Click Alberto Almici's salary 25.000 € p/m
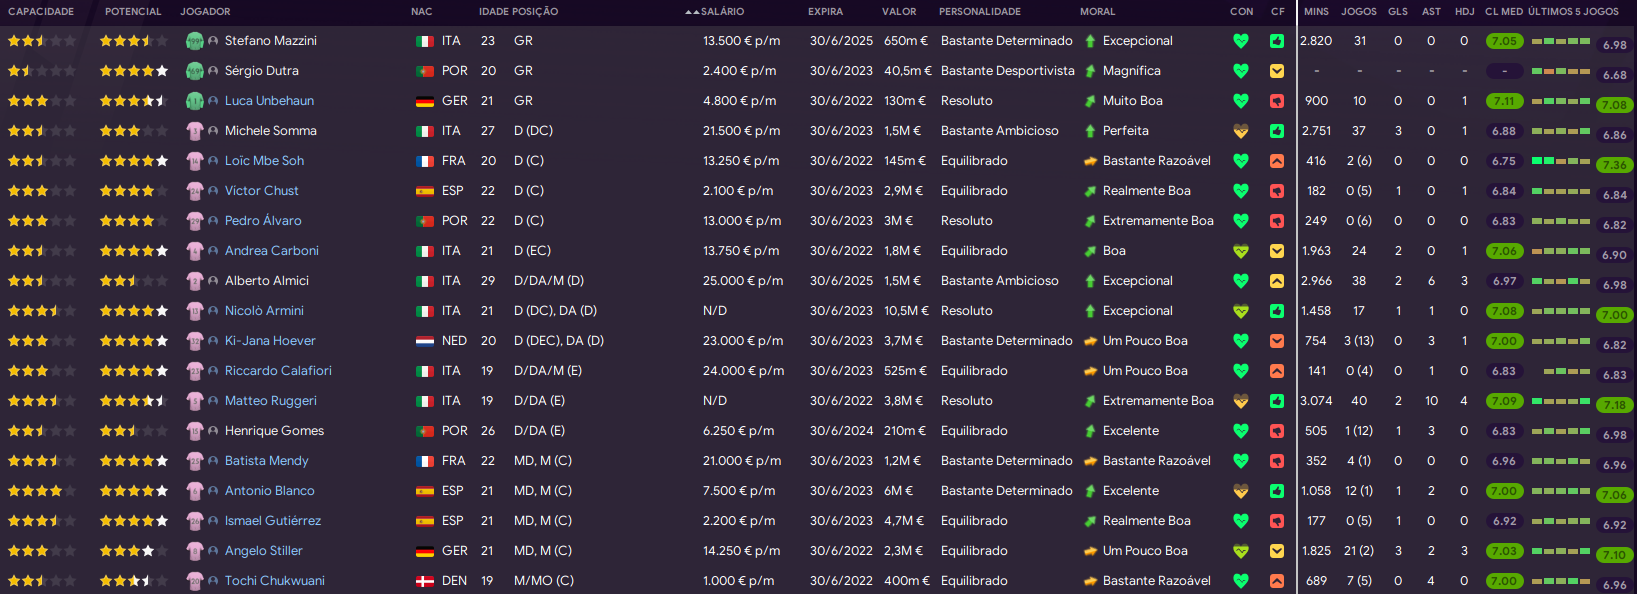1637x594 pixels. tap(743, 281)
